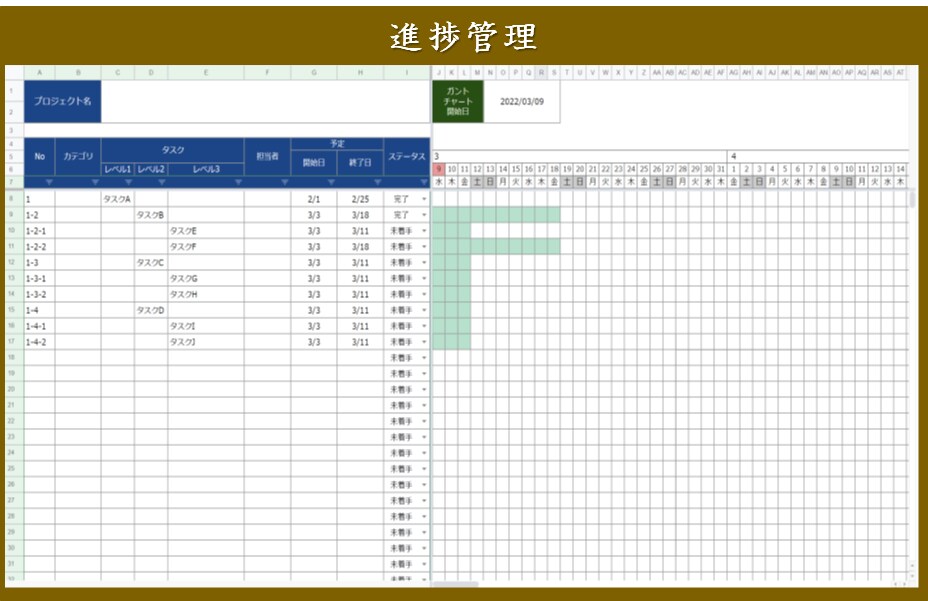This screenshot has height=601, width=928.
Task: Select the end date 2/25 cell
Action: click(360, 200)
